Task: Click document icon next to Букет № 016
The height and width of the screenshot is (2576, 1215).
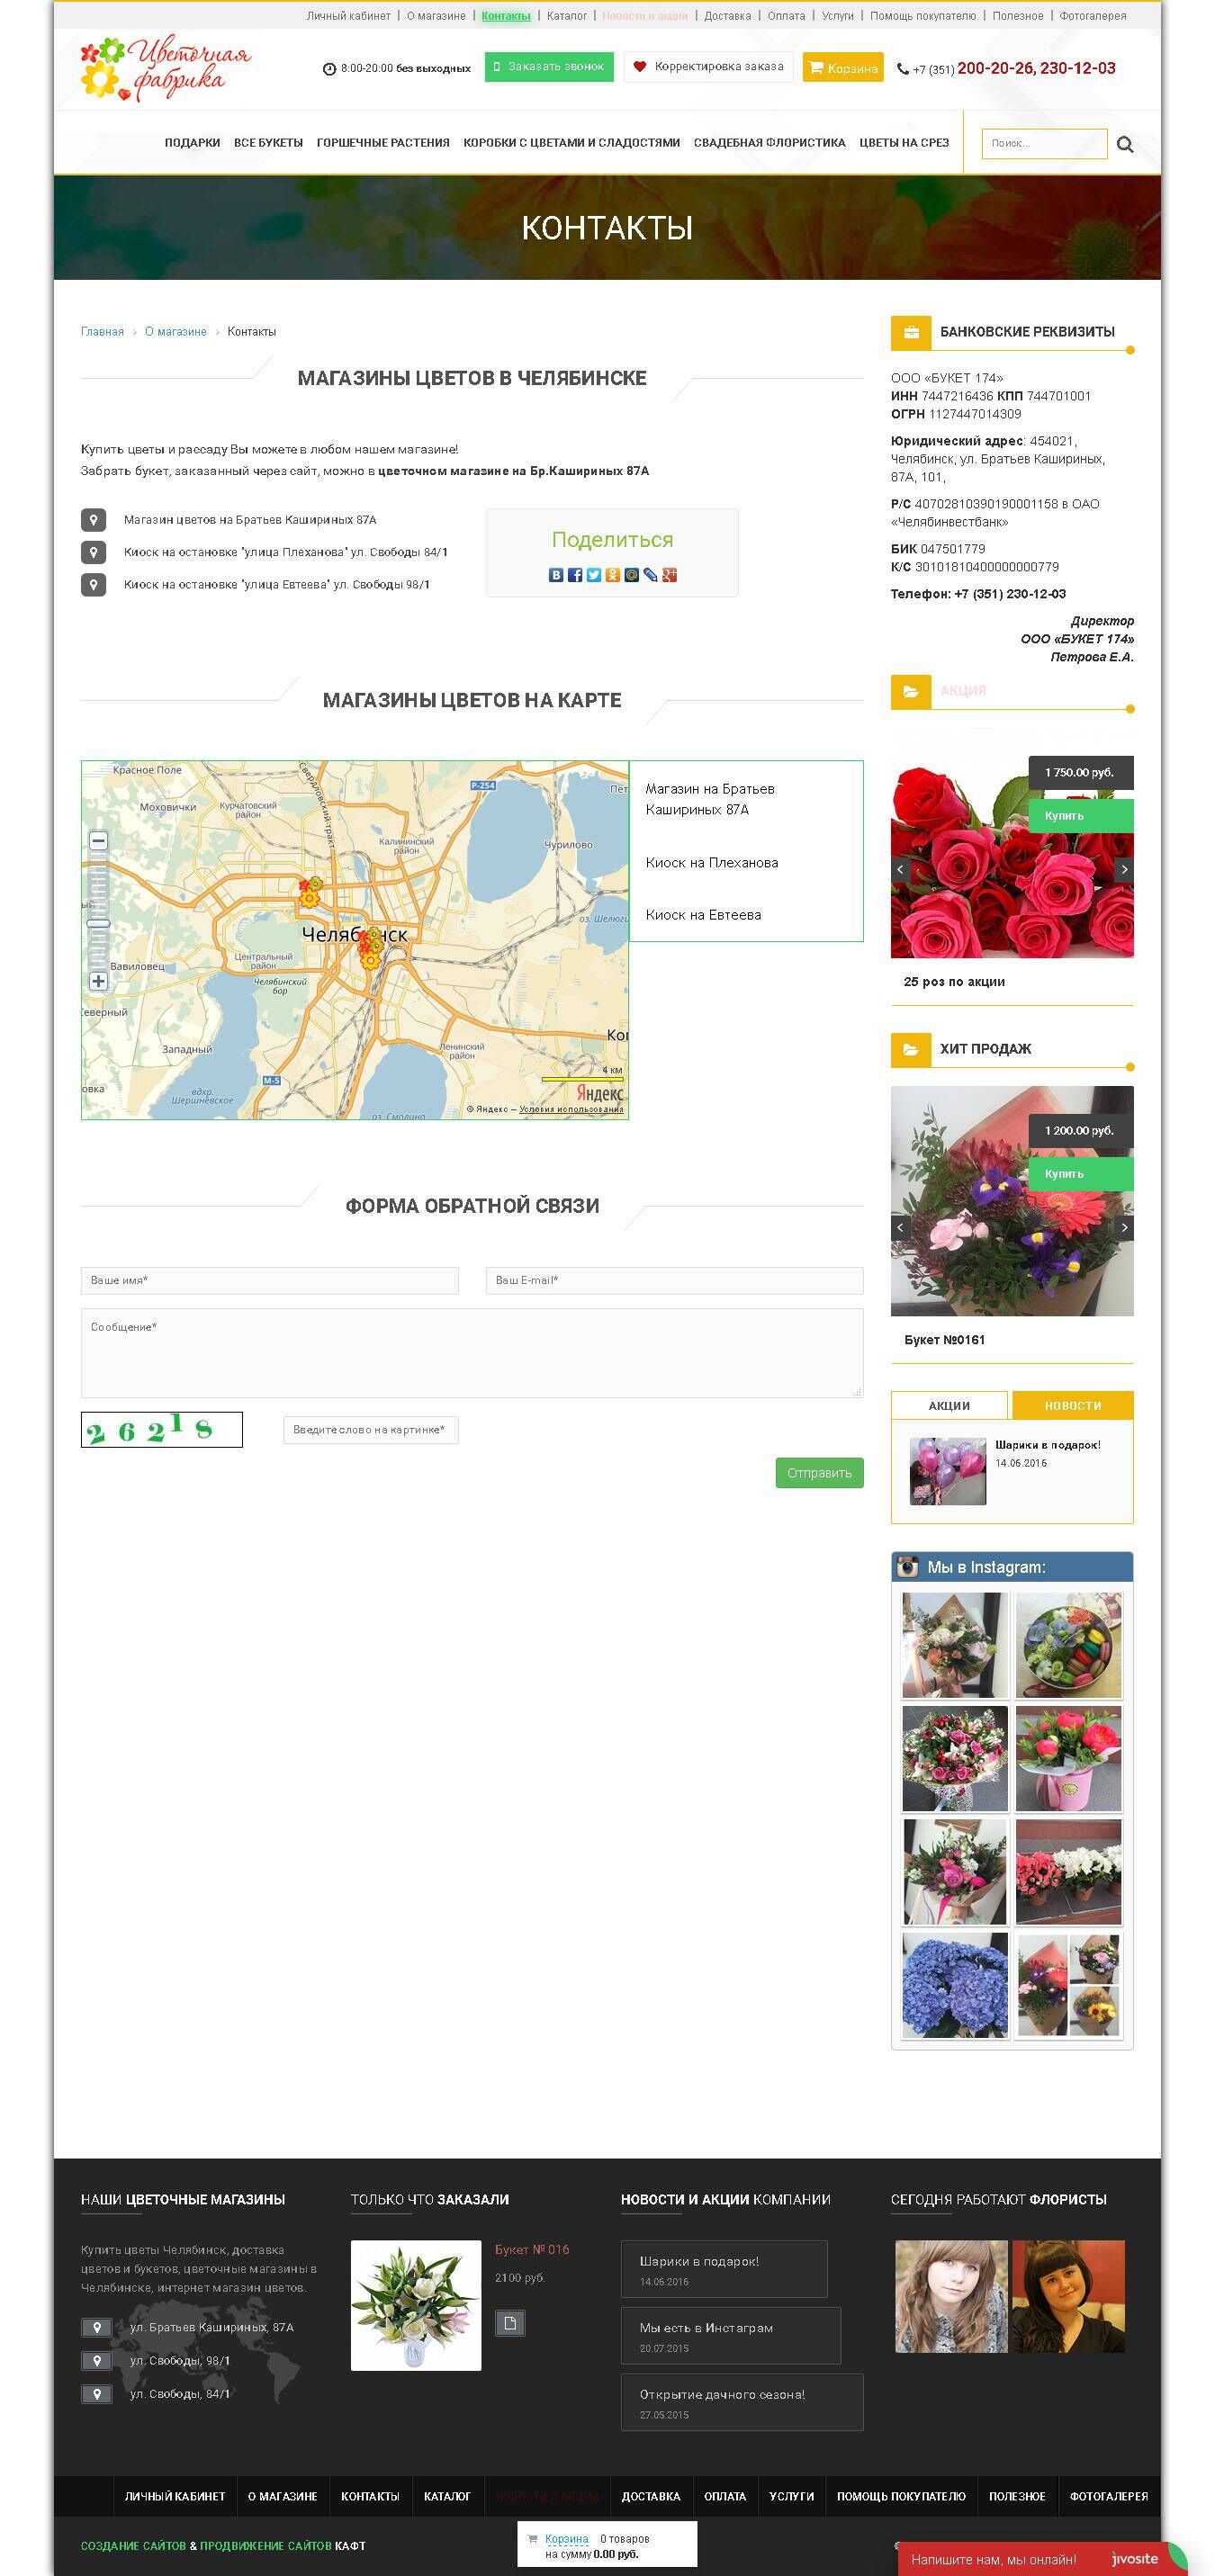Action: pos(510,2323)
